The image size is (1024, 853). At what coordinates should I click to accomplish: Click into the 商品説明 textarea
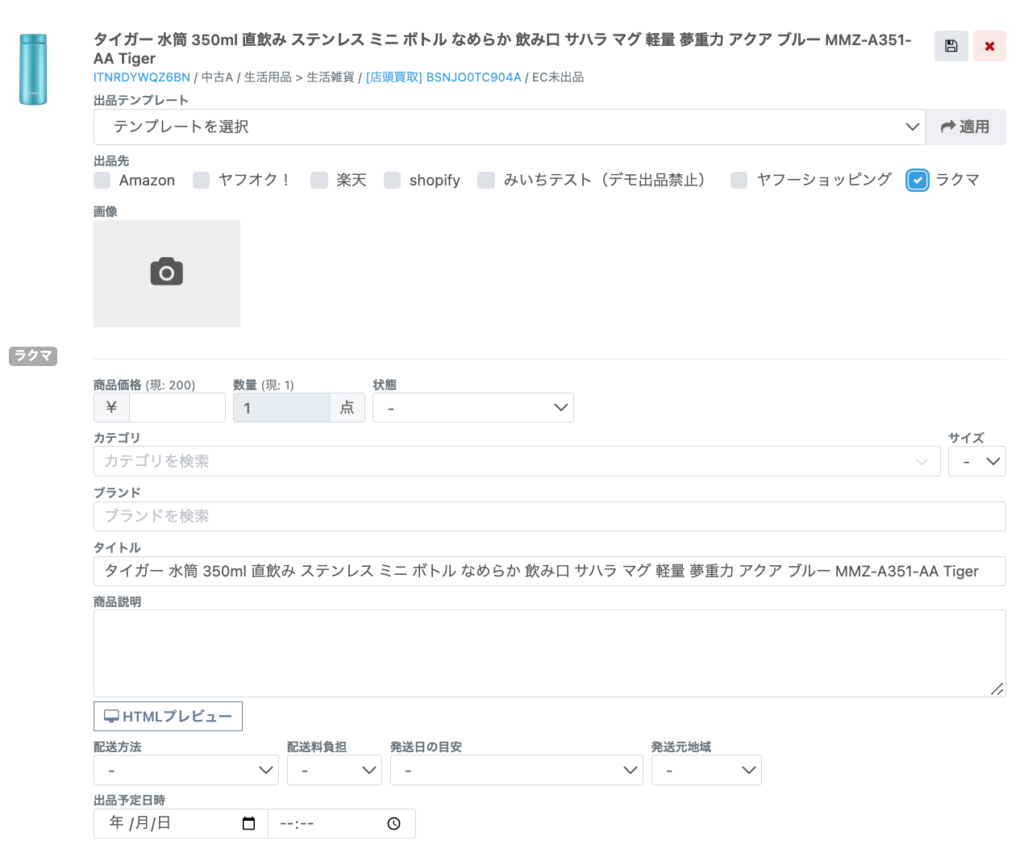549,653
